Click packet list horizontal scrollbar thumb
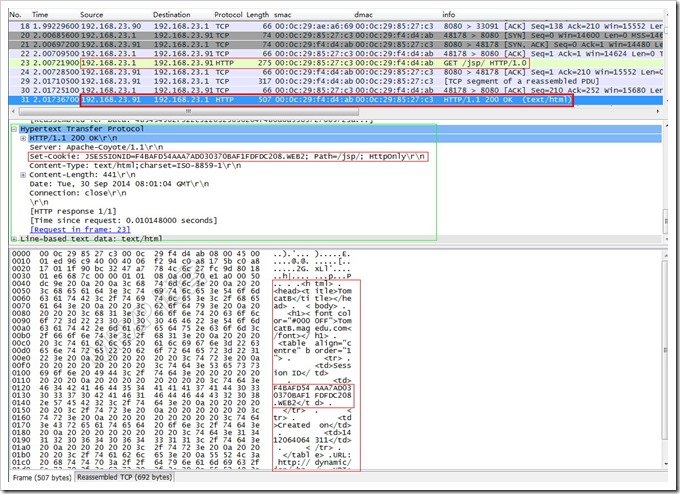The height and width of the screenshot is (494, 680). click(x=189, y=111)
